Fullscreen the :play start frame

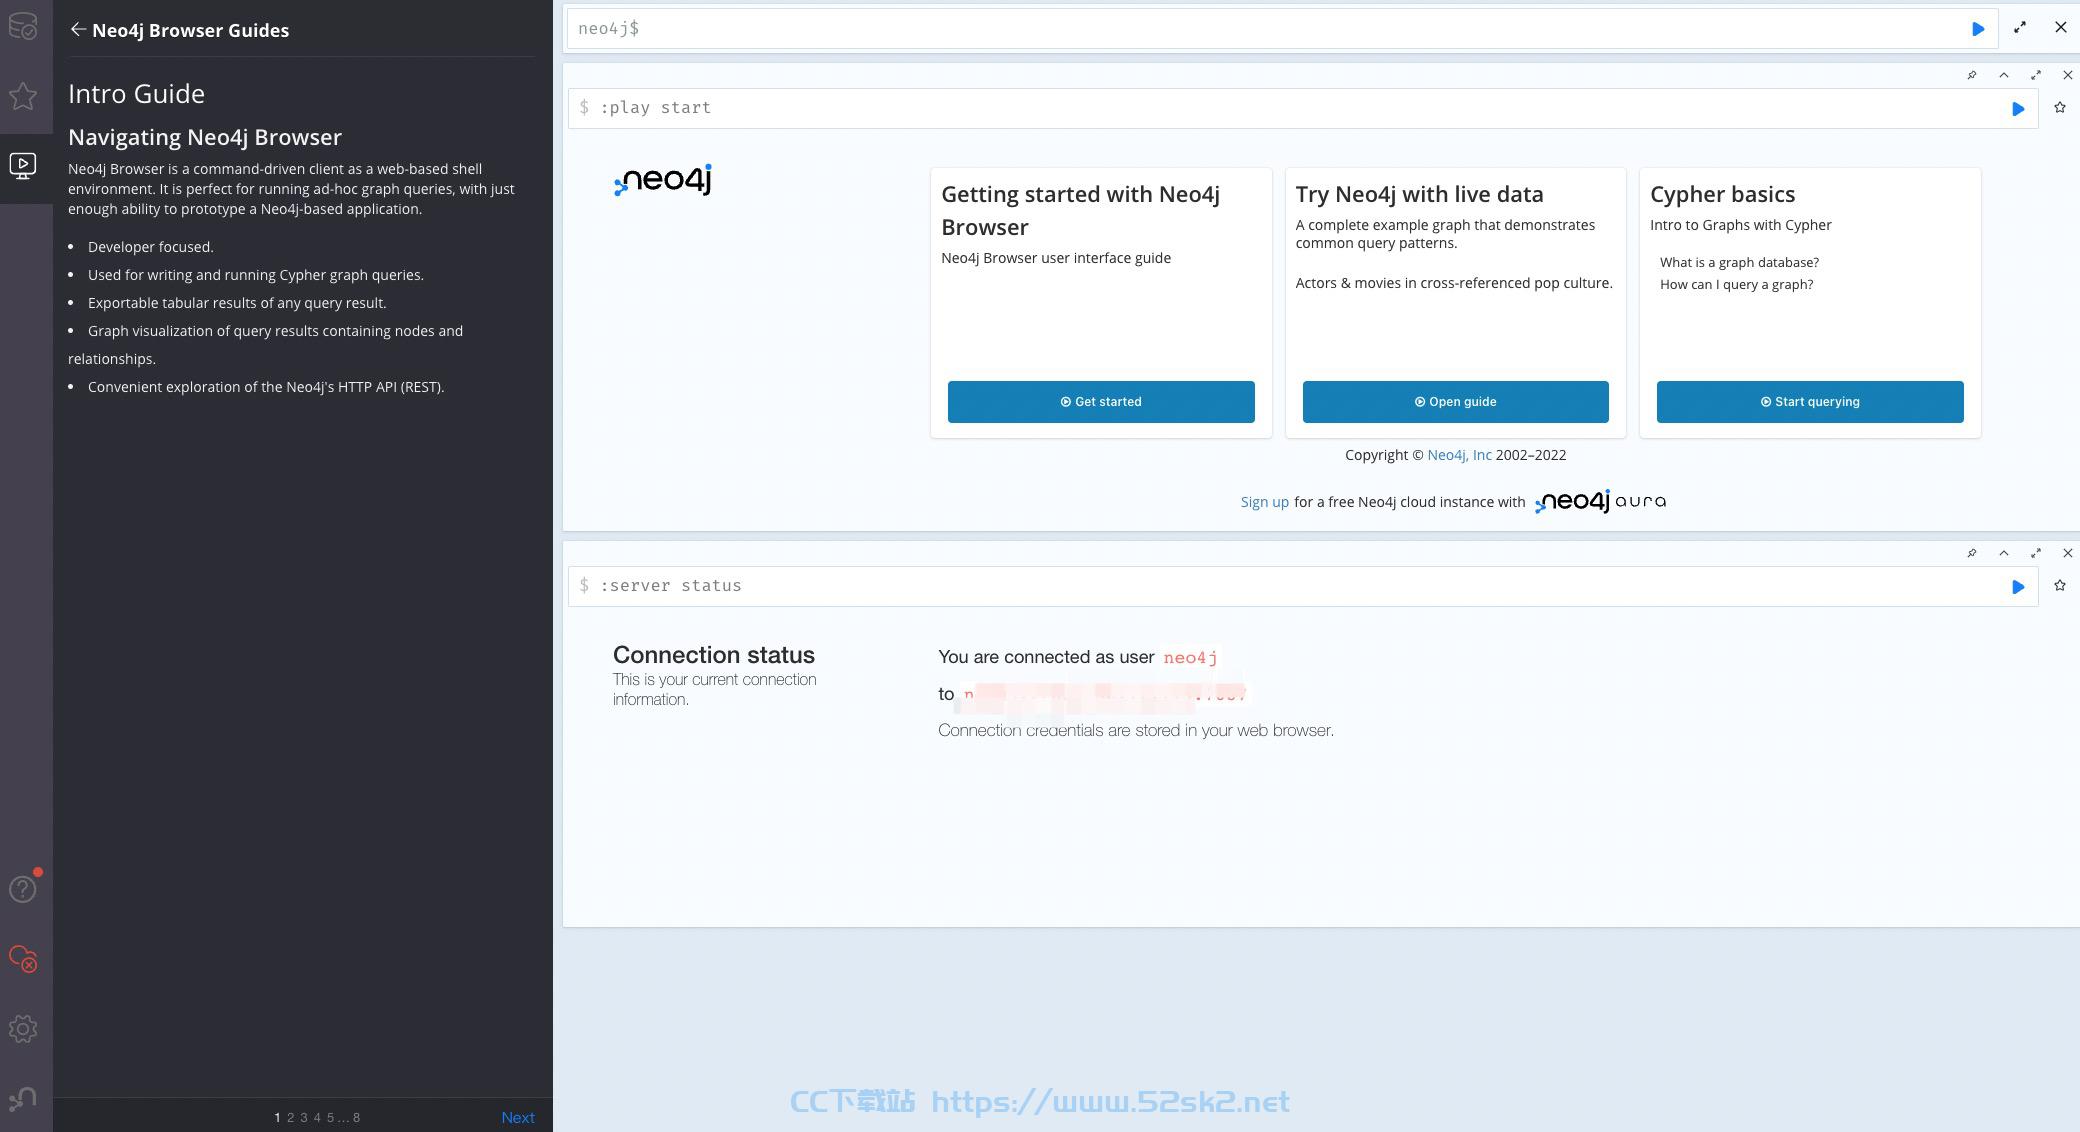[2036, 75]
